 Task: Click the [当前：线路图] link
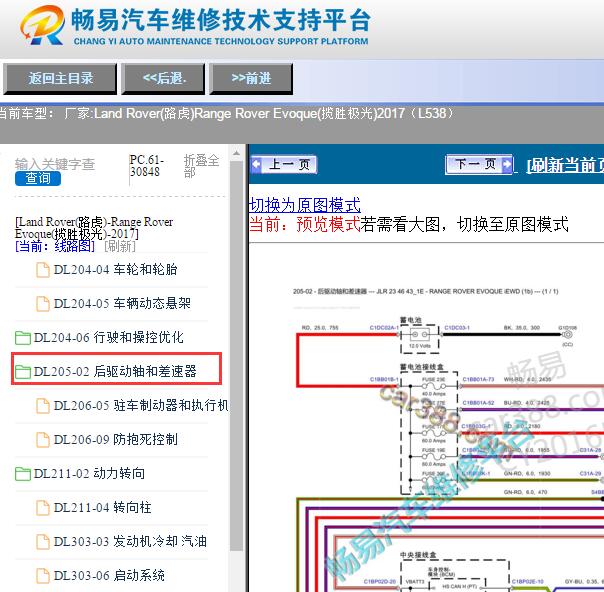coord(55,246)
